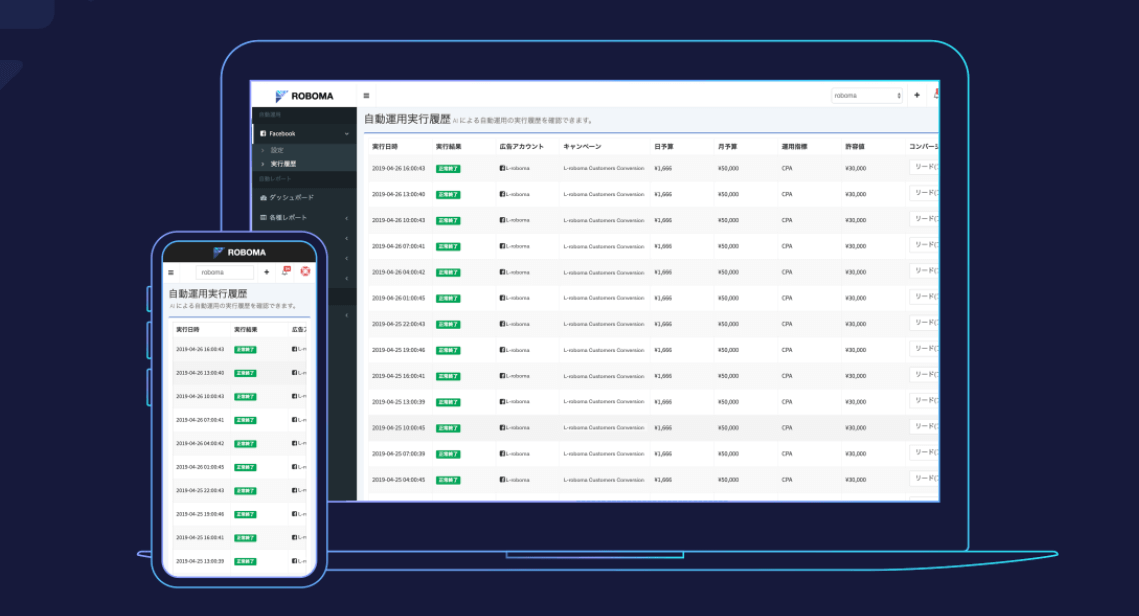Screen dimensions: 1139x616
Task: Tap the hamburger menu icon on the phone
Action: [x=171, y=272]
